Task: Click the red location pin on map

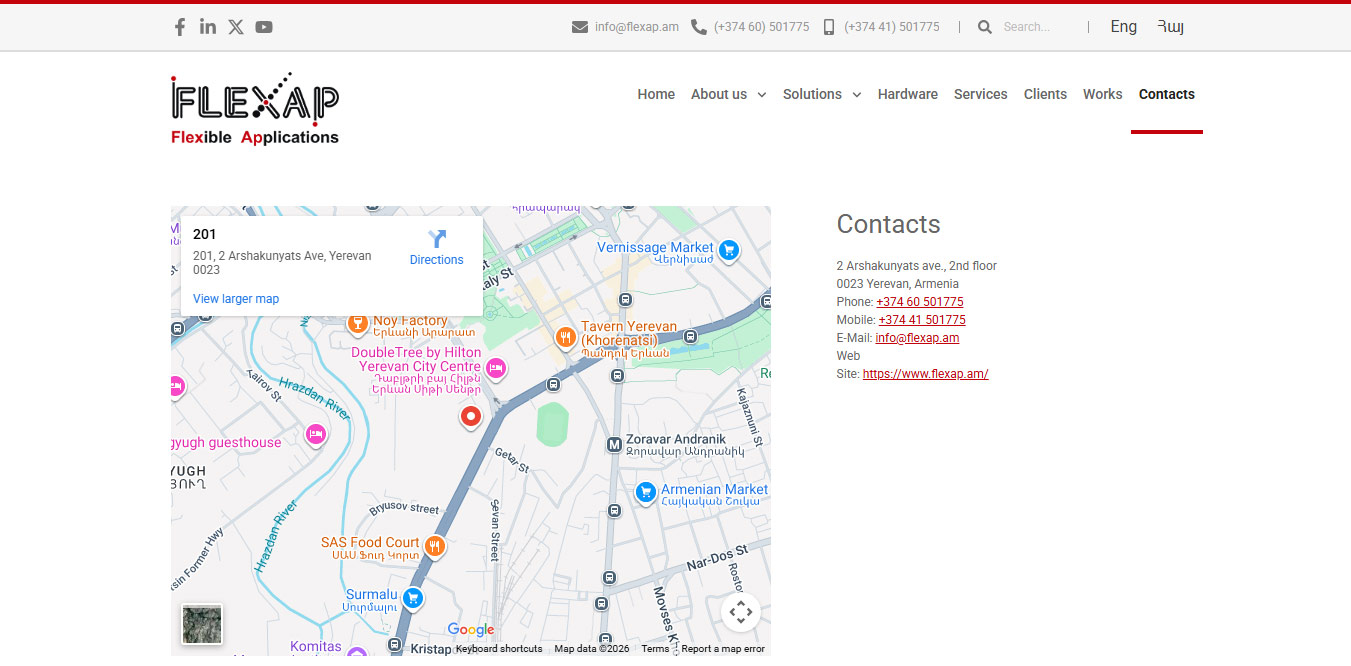Action: click(x=470, y=416)
